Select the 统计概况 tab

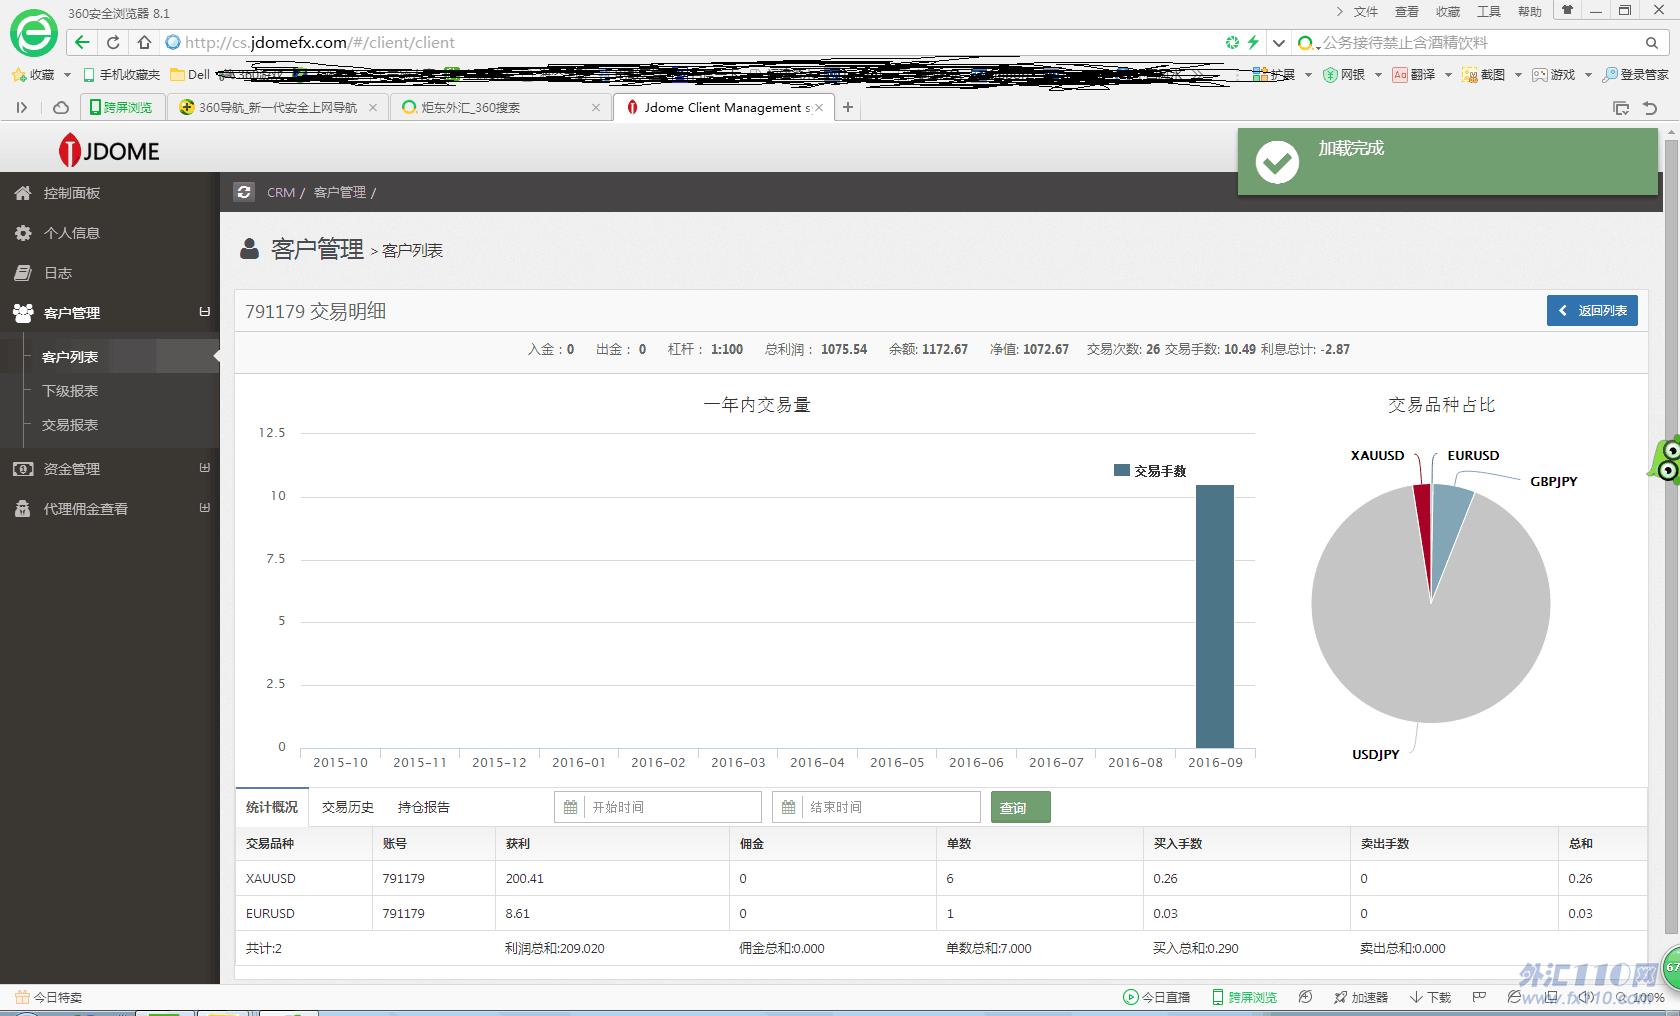(272, 807)
